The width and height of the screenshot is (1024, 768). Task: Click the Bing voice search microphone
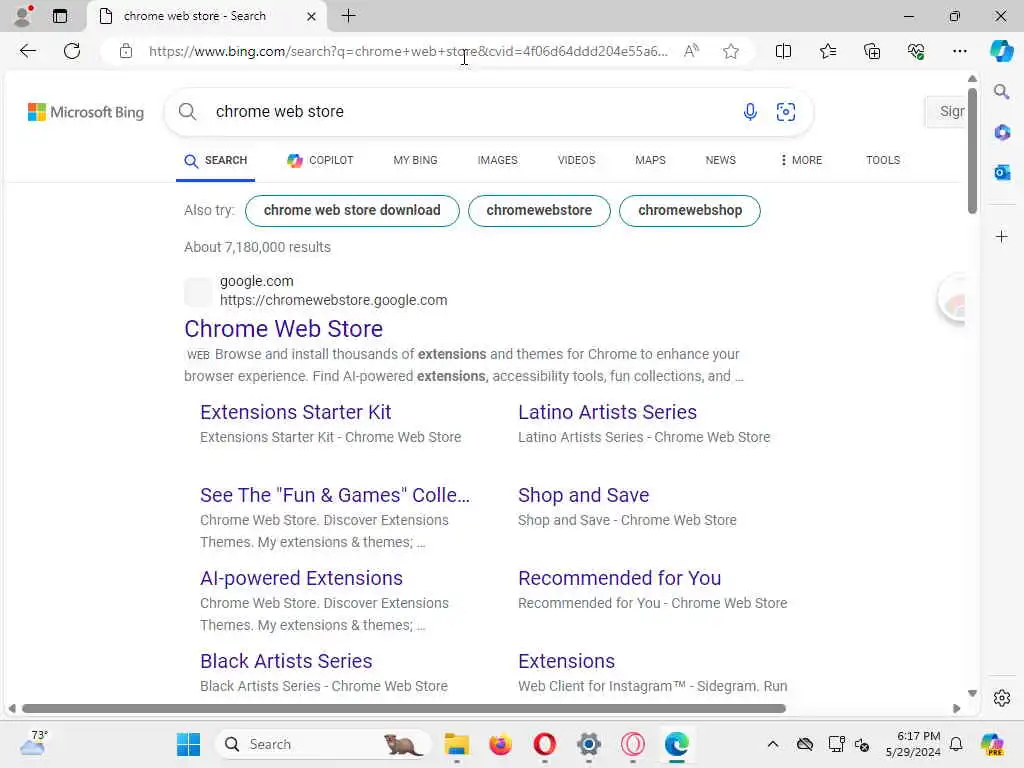coord(750,112)
